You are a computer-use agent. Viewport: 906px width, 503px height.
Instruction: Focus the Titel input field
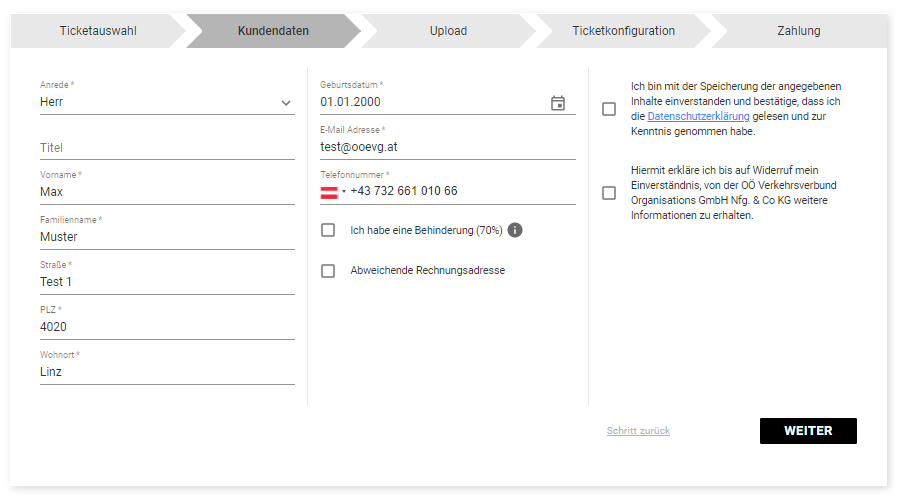point(167,148)
